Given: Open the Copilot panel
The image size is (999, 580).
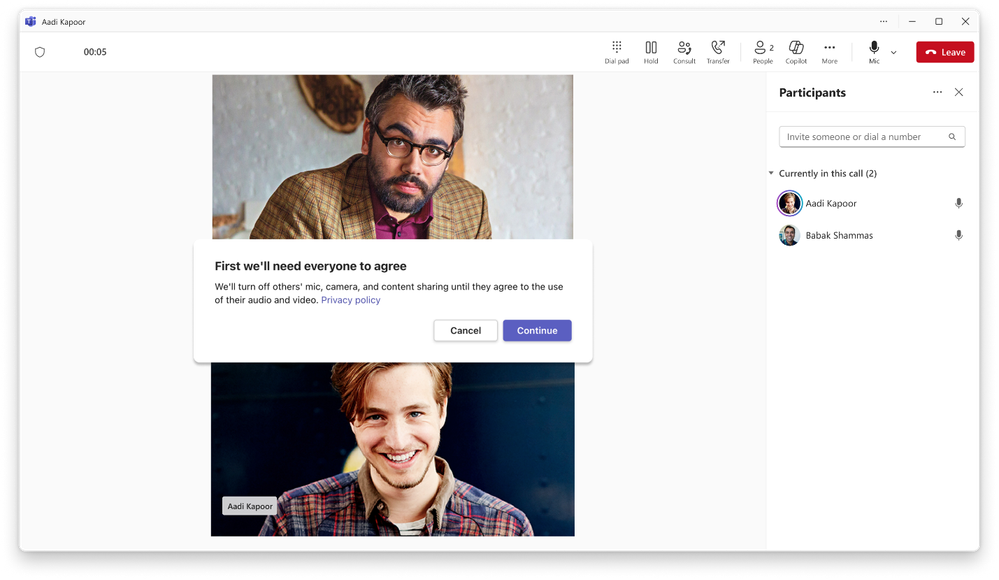Looking at the screenshot, I should click(796, 51).
